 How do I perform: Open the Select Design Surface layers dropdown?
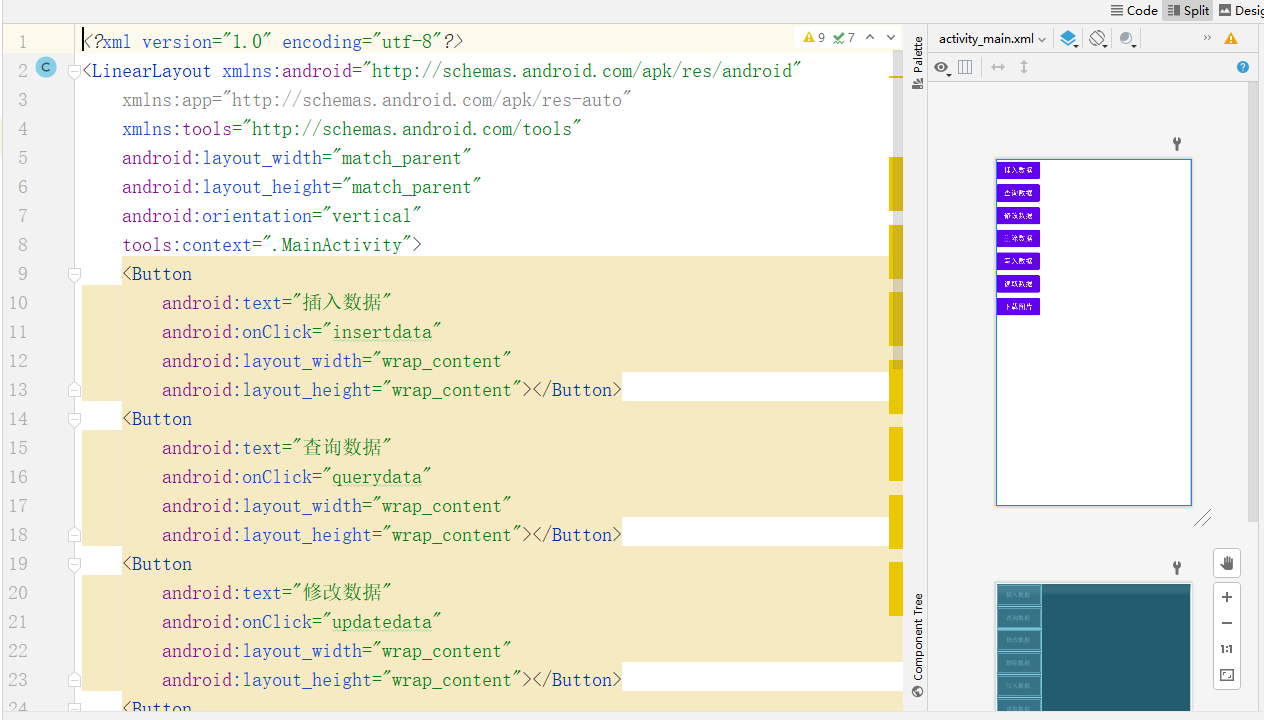pyautogui.click(x=1069, y=39)
